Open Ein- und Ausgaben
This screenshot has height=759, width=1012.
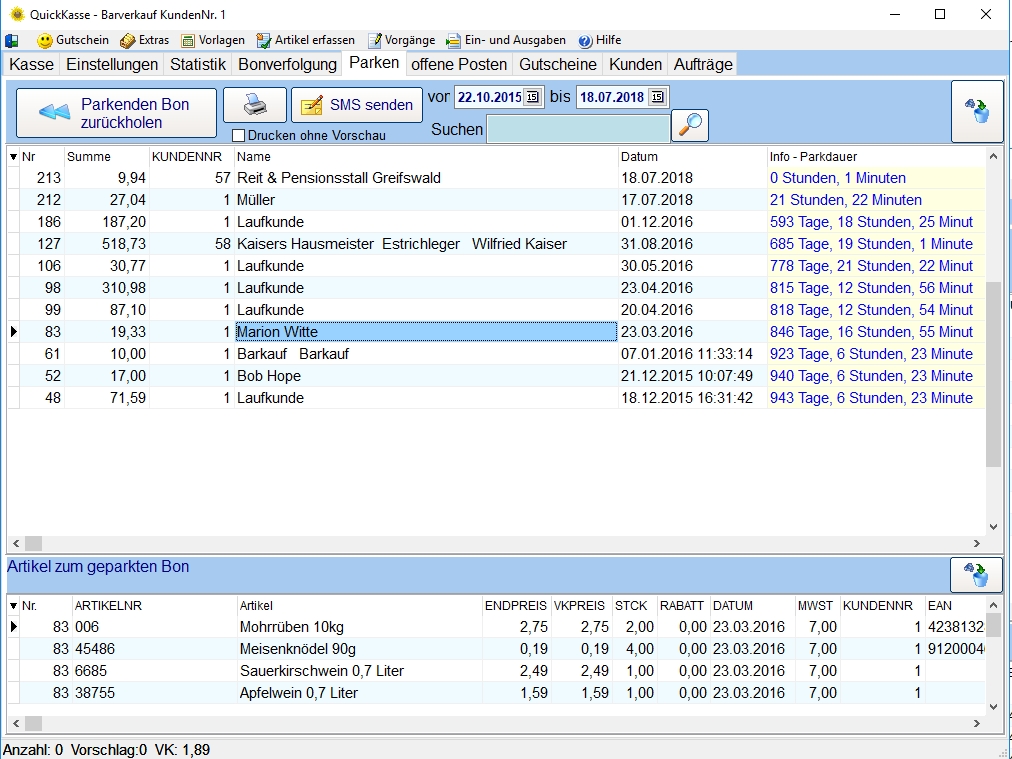click(507, 41)
